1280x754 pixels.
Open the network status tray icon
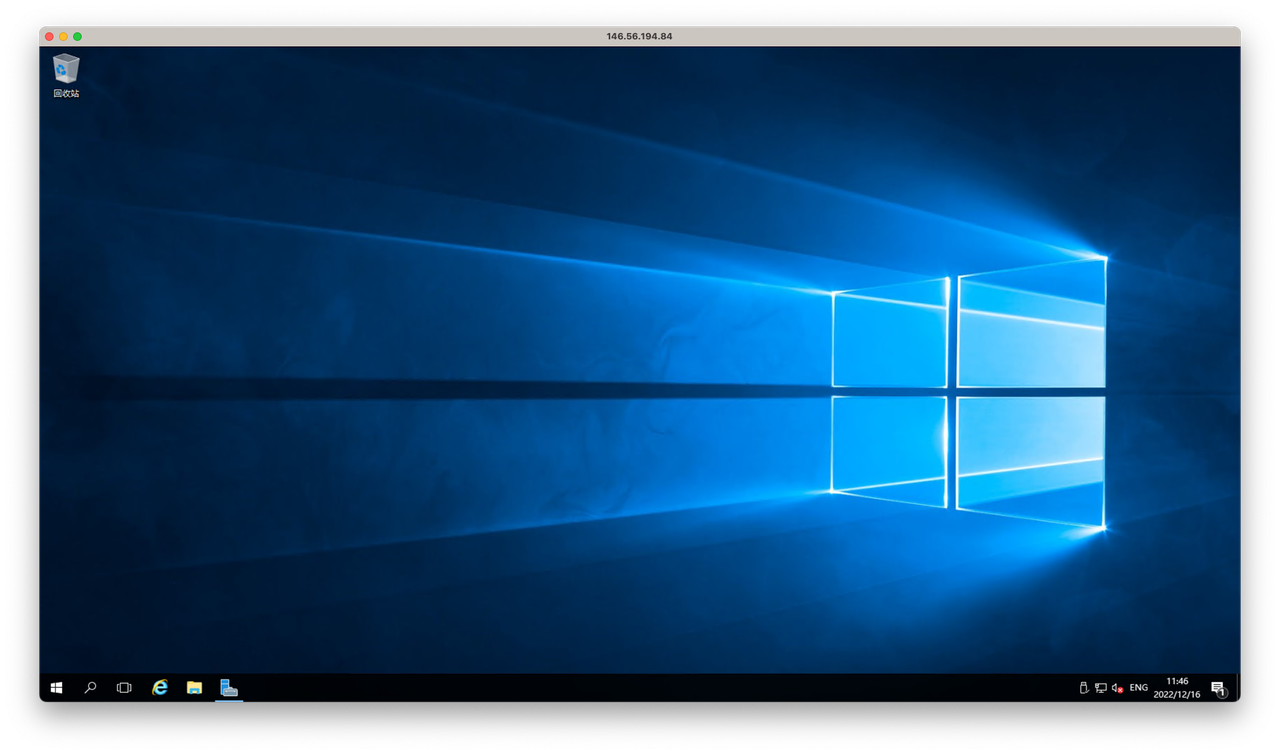click(x=1100, y=688)
